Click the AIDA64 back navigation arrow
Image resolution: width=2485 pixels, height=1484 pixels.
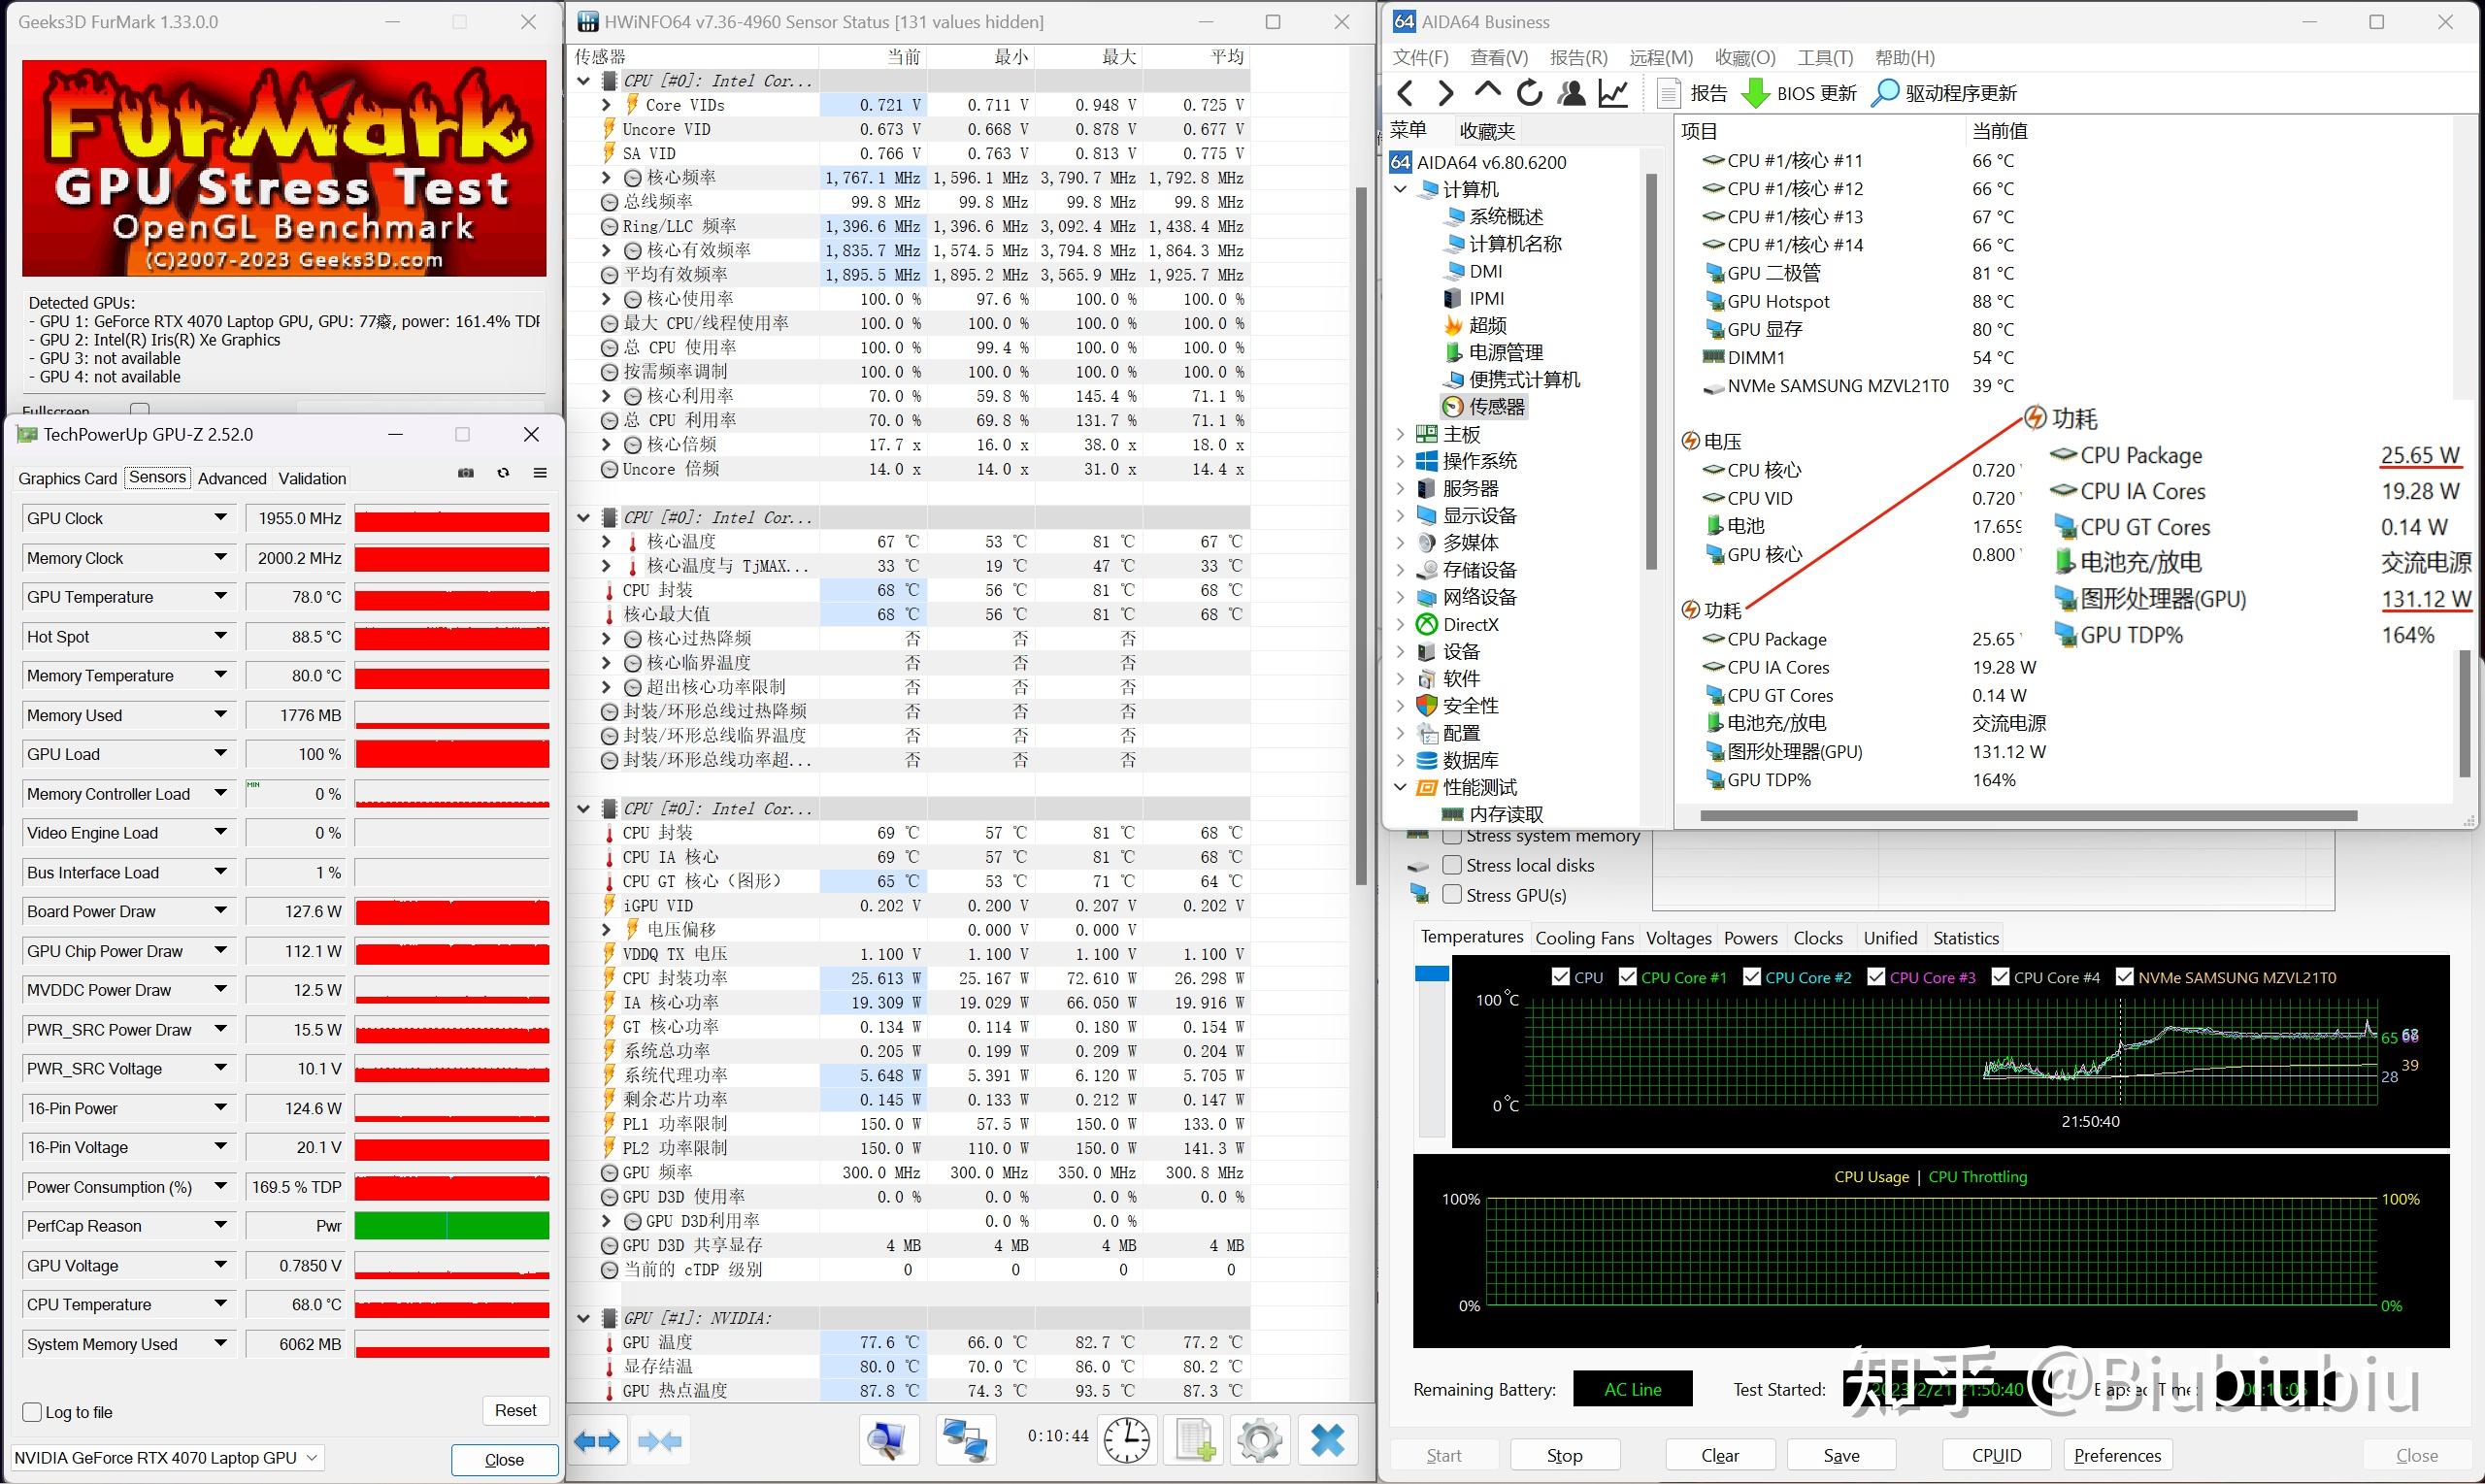1405,93
